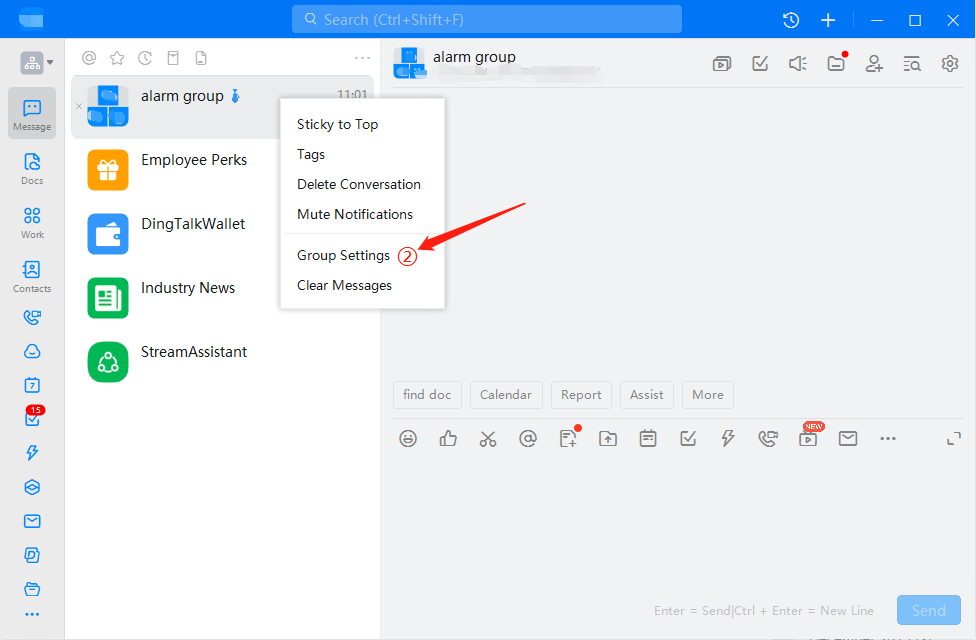Image resolution: width=976 pixels, height=640 pixels.
Task: Open group settings gear icon
Action: click(x=950, y=64)
